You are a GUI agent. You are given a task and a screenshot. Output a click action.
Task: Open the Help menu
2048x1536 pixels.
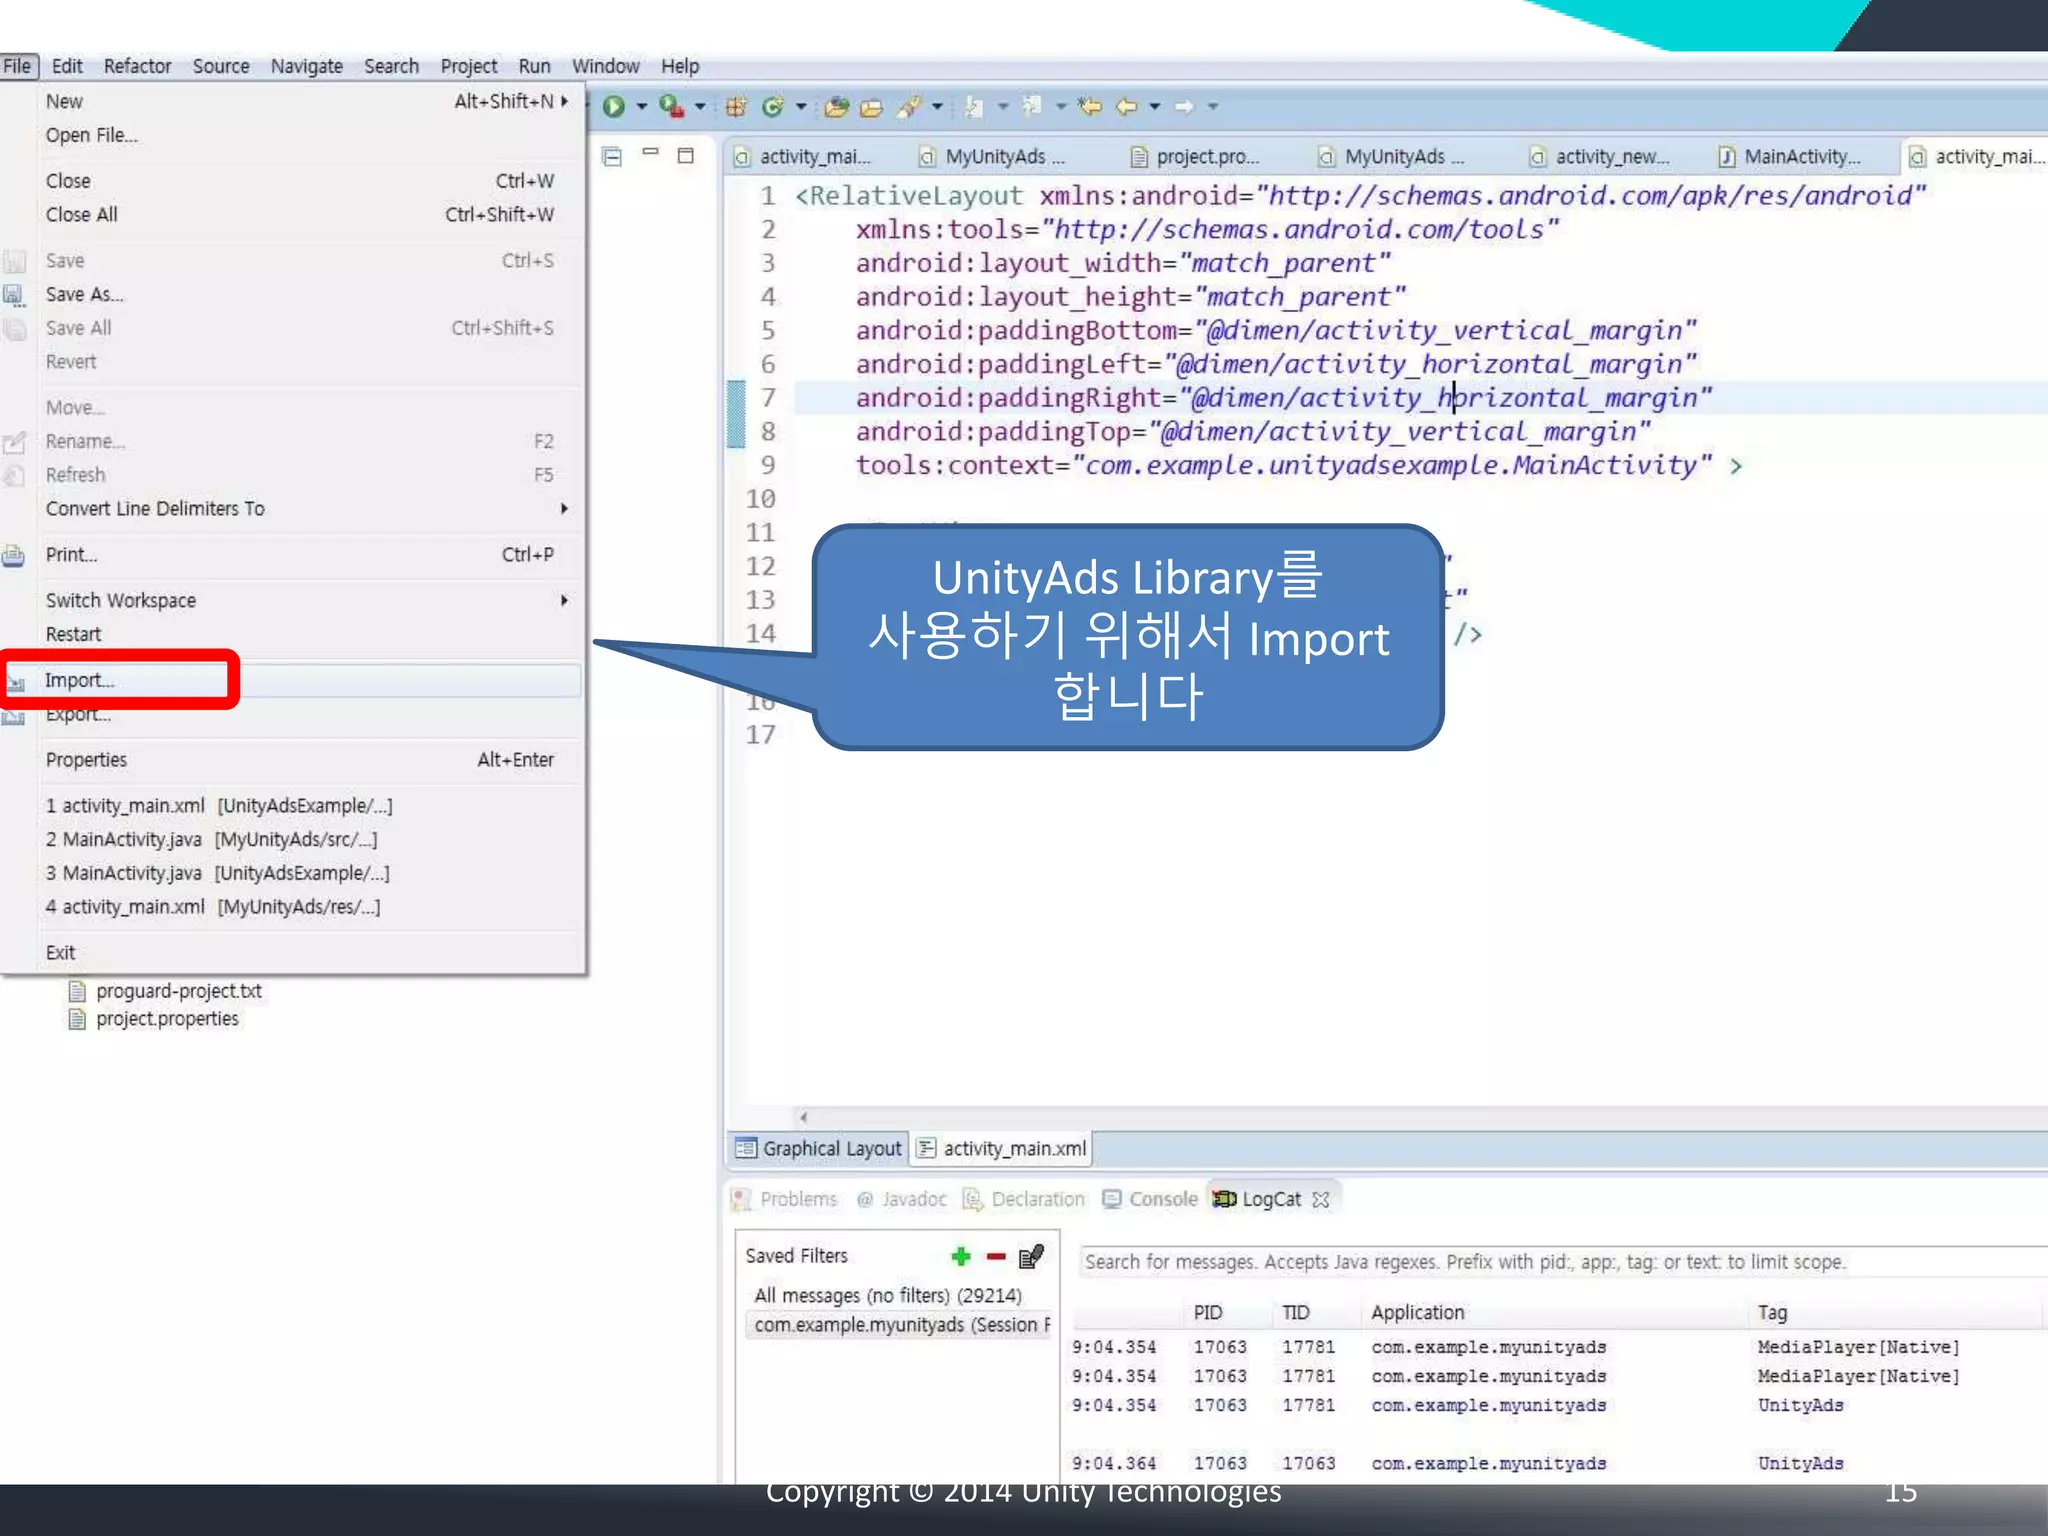(x=680, y=66)
